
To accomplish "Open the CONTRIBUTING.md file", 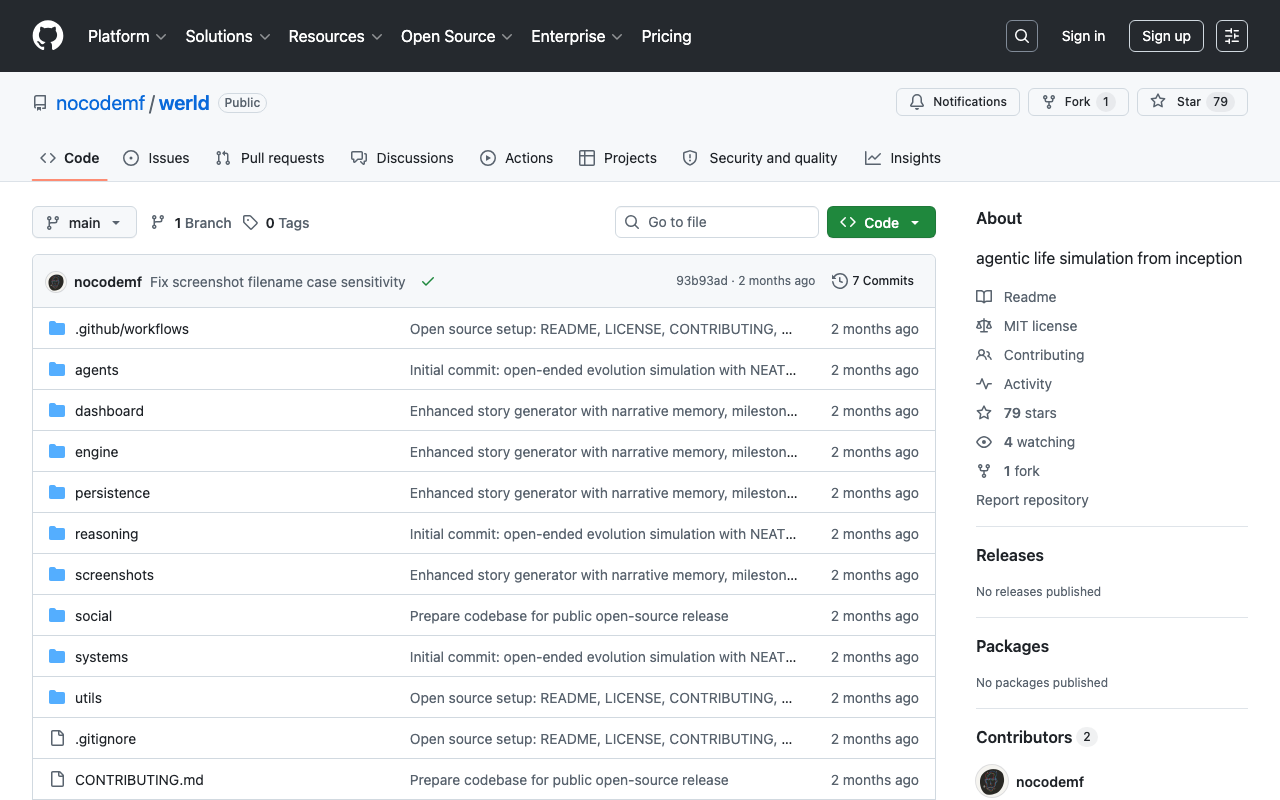I will point(139,780).
